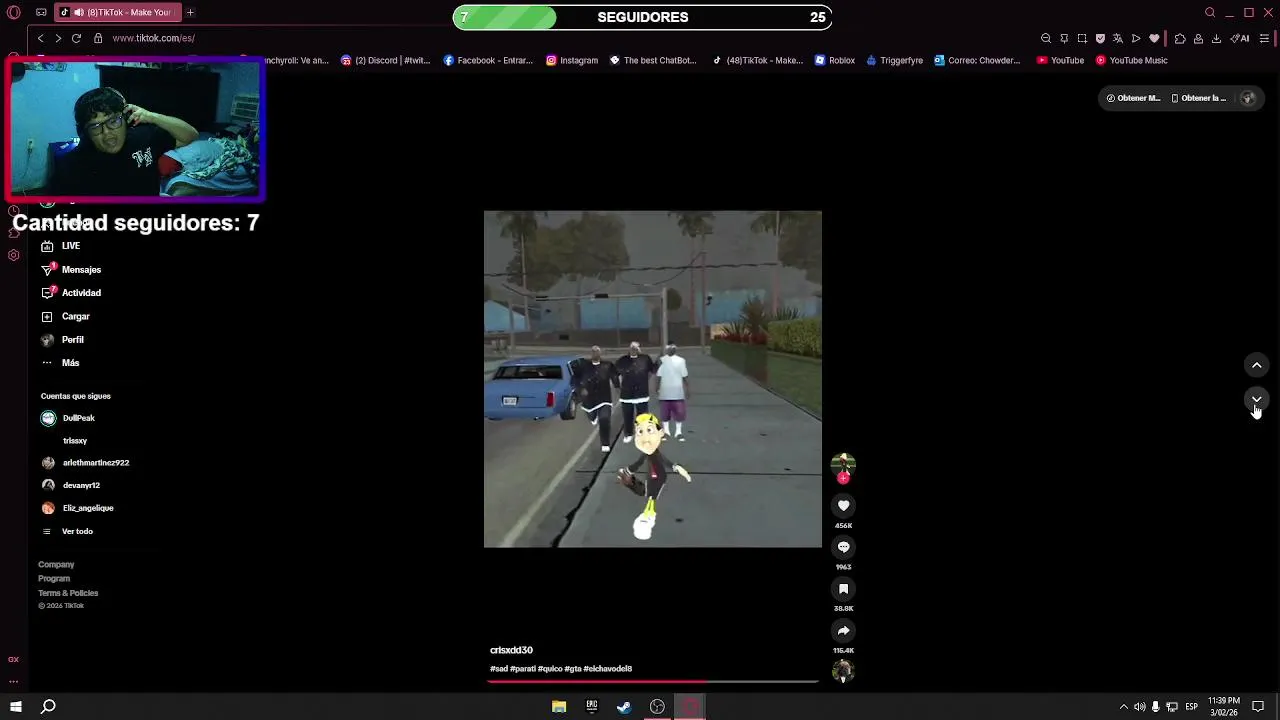Open the LIVE section in sidebar
1280x720 pixels.
60,246
